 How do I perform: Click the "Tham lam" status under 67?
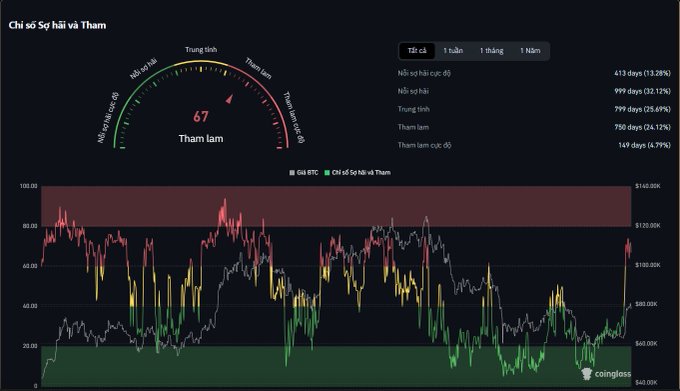coord(201,139)
